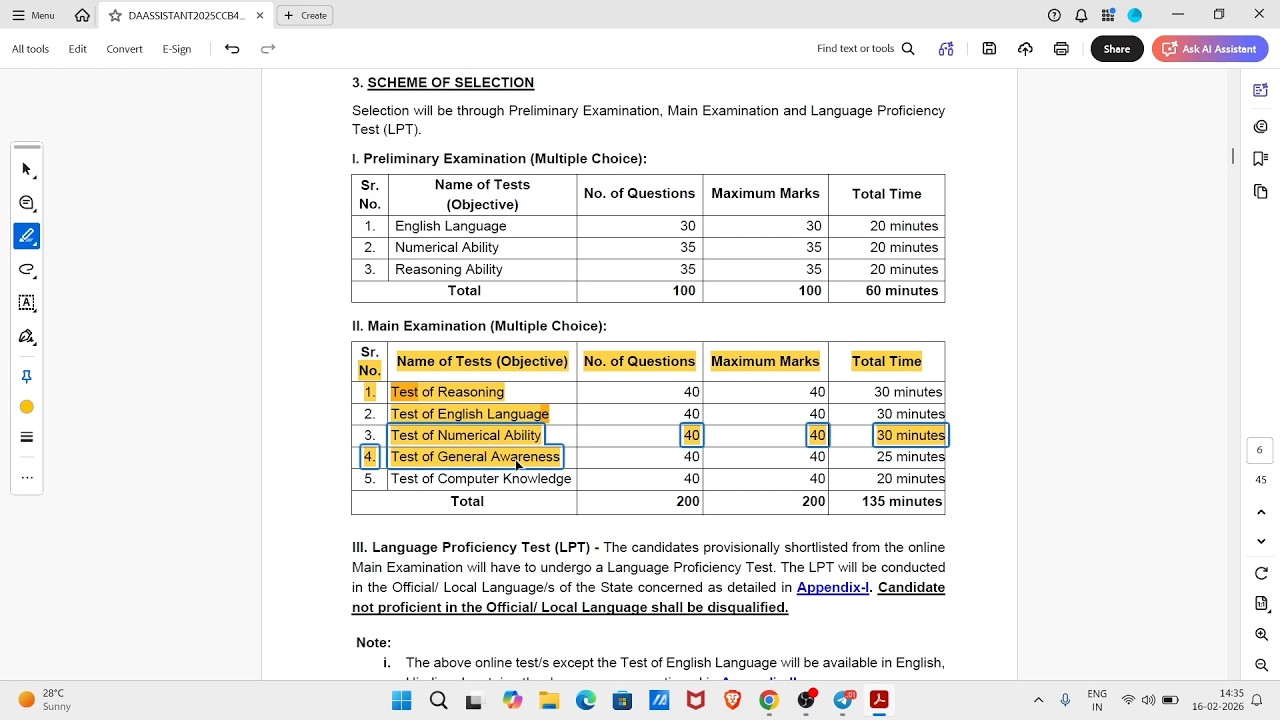1280x720 pixels.
Task: Open page display fit options
Action: pos(1261,604)
